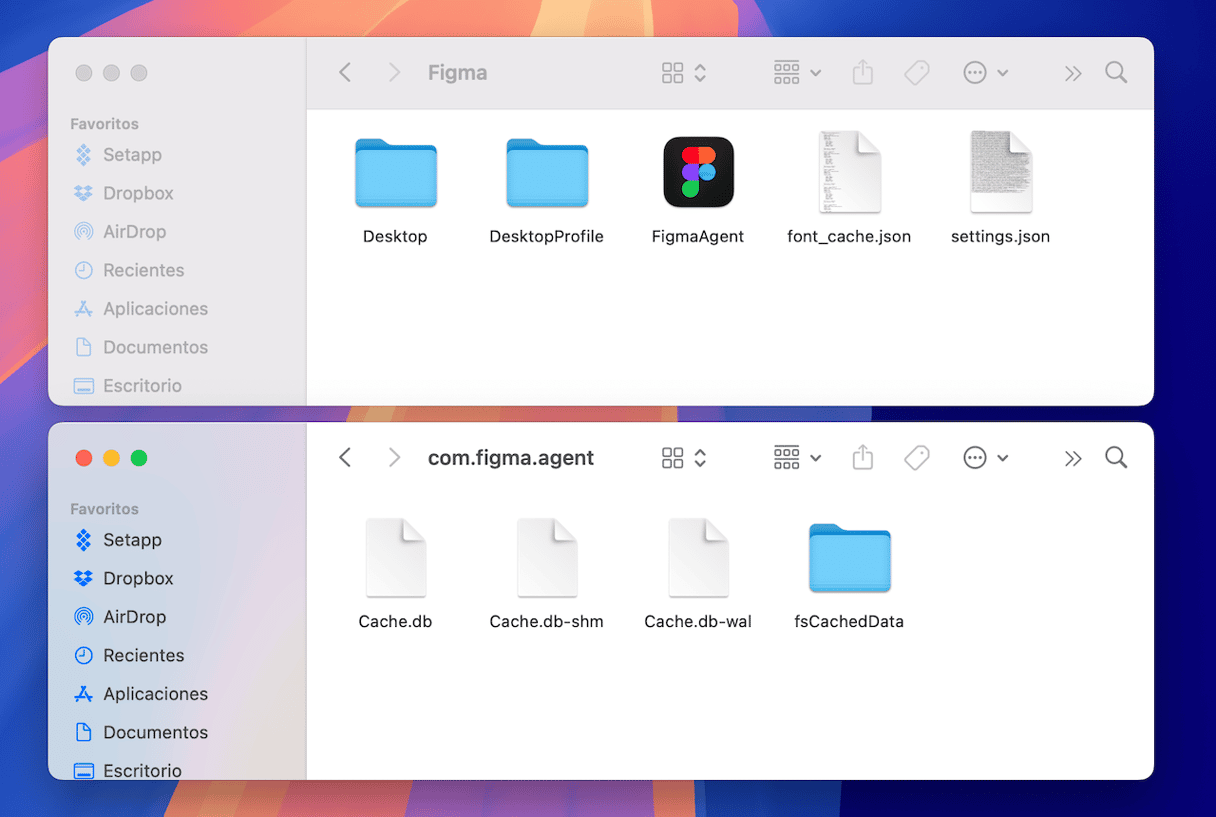The image size is (1216, 817).
Task: Open the more actions menu in com.figma.agent window
Action: coord(985,458)
